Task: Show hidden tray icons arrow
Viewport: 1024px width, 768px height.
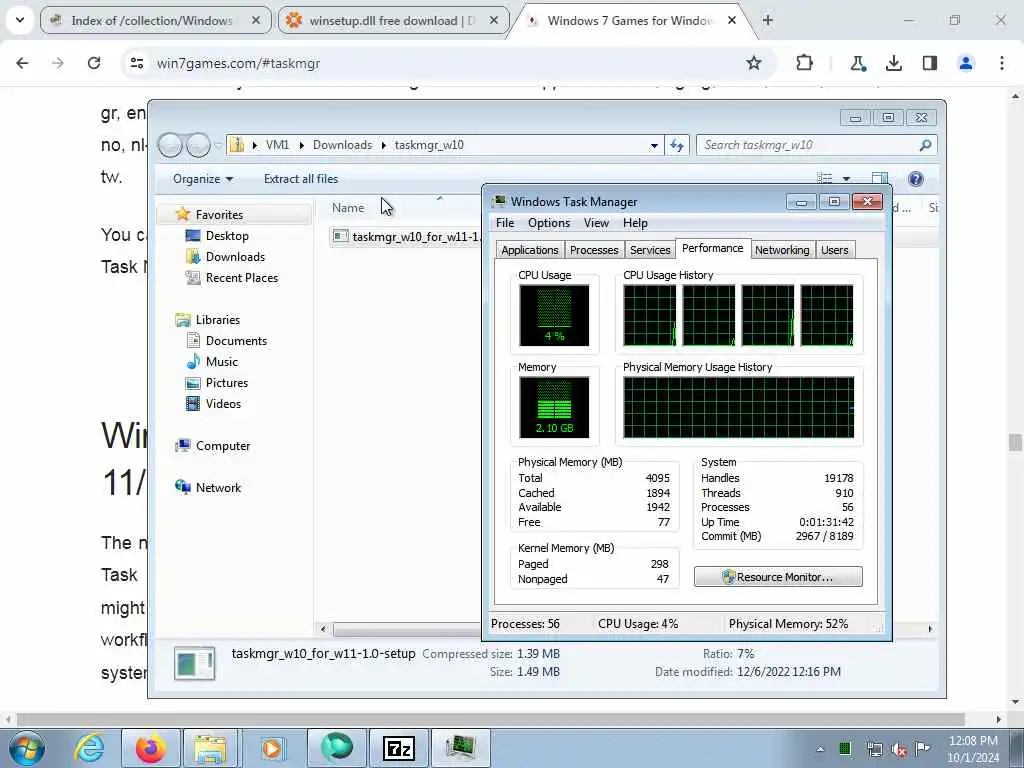Action: [820, 749]
